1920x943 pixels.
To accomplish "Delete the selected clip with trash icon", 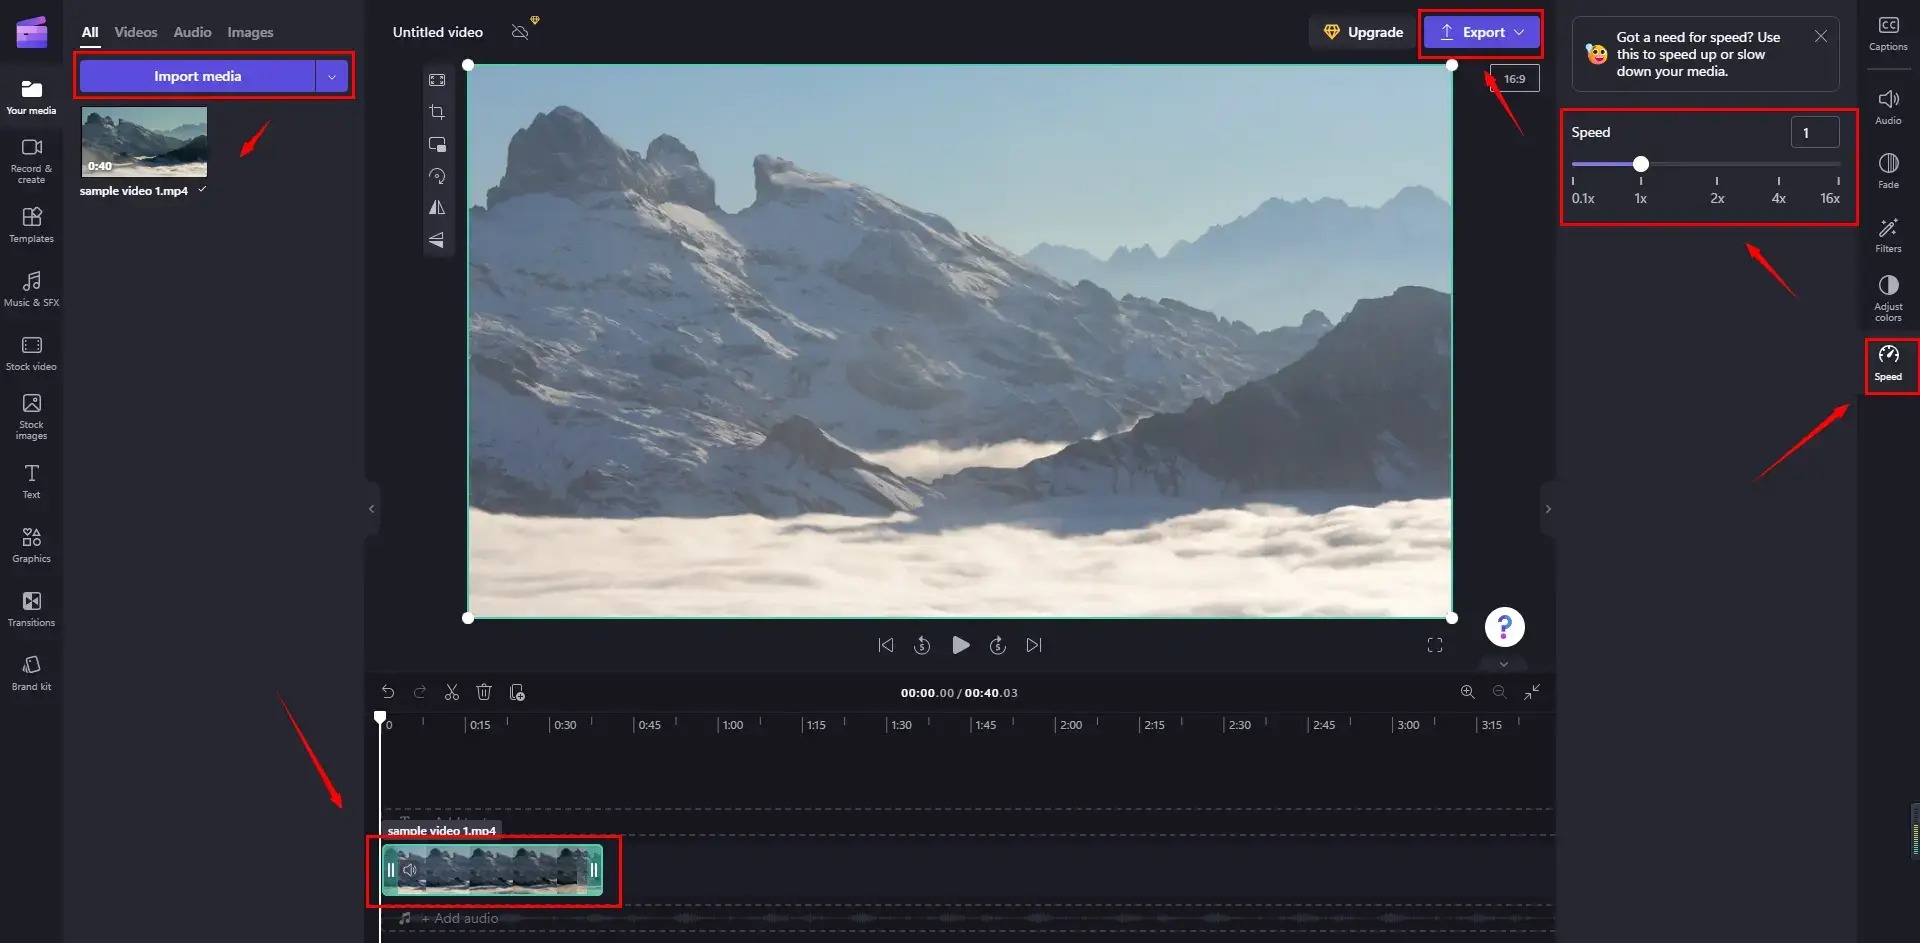I will coord(484,692).
